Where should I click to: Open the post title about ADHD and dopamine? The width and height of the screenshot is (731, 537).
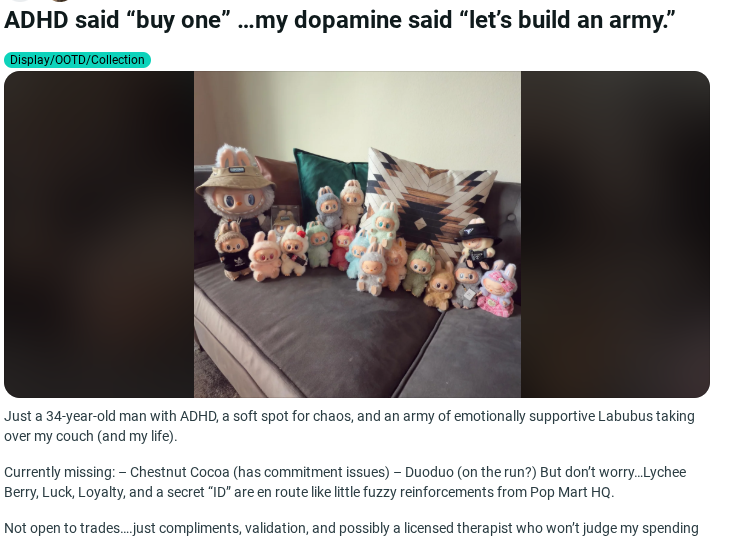click(340, 20)
